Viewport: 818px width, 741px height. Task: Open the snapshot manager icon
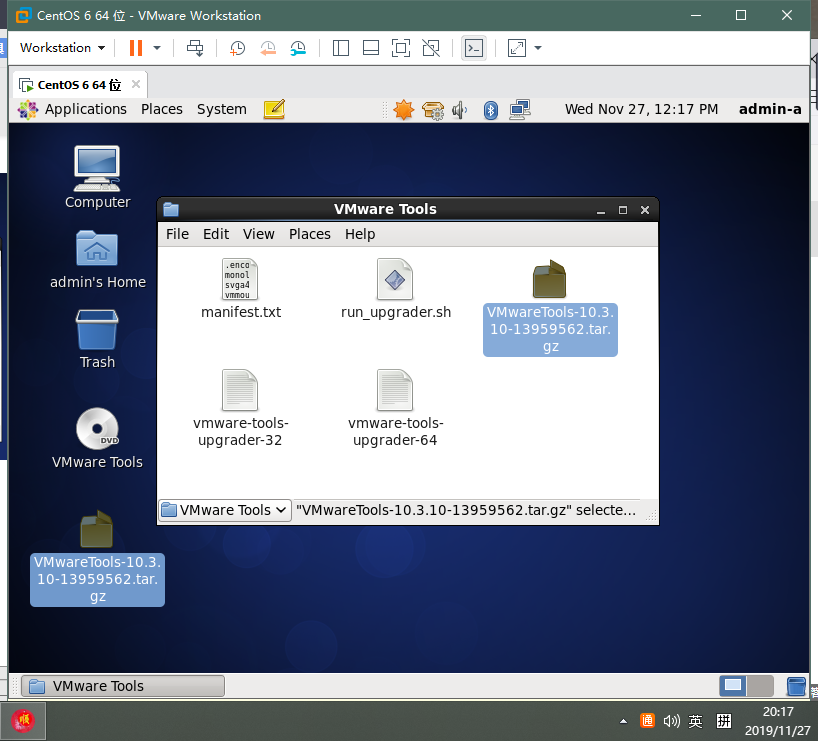[x=298, y=49]
